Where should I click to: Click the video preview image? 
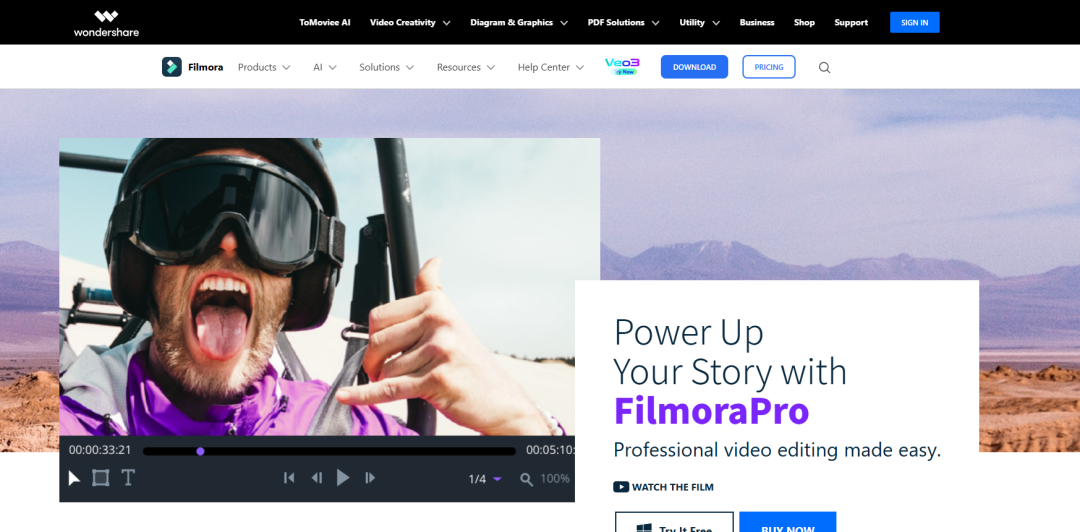tap(329, 287)
